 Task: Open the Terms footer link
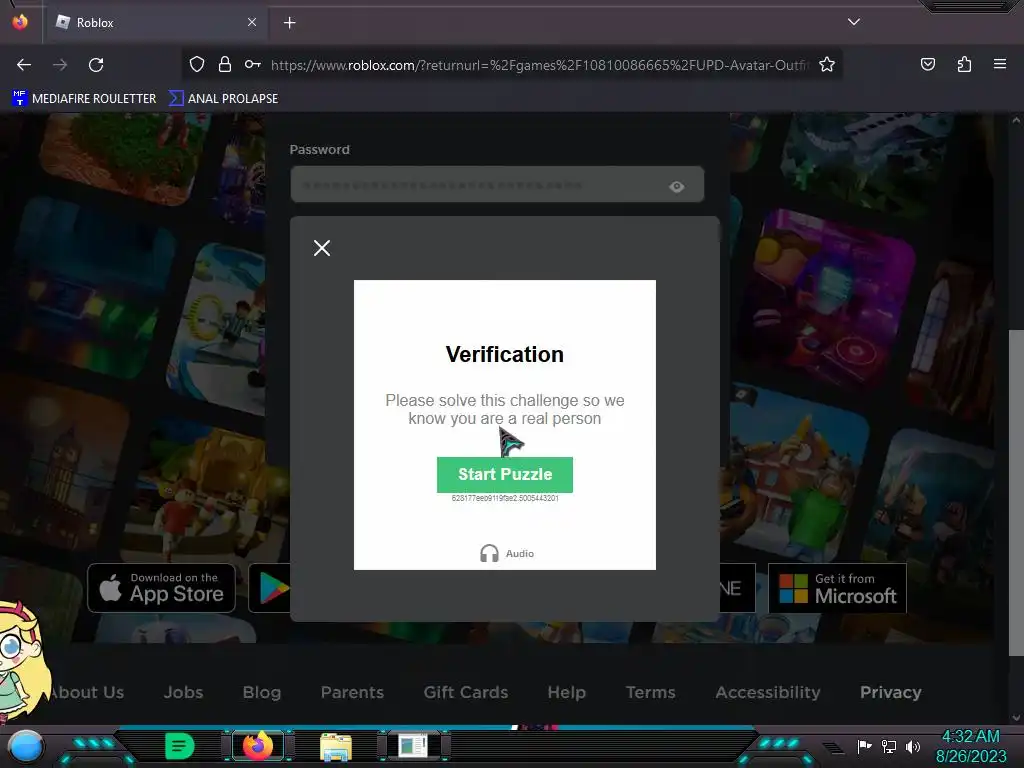[x=650, y=692]
